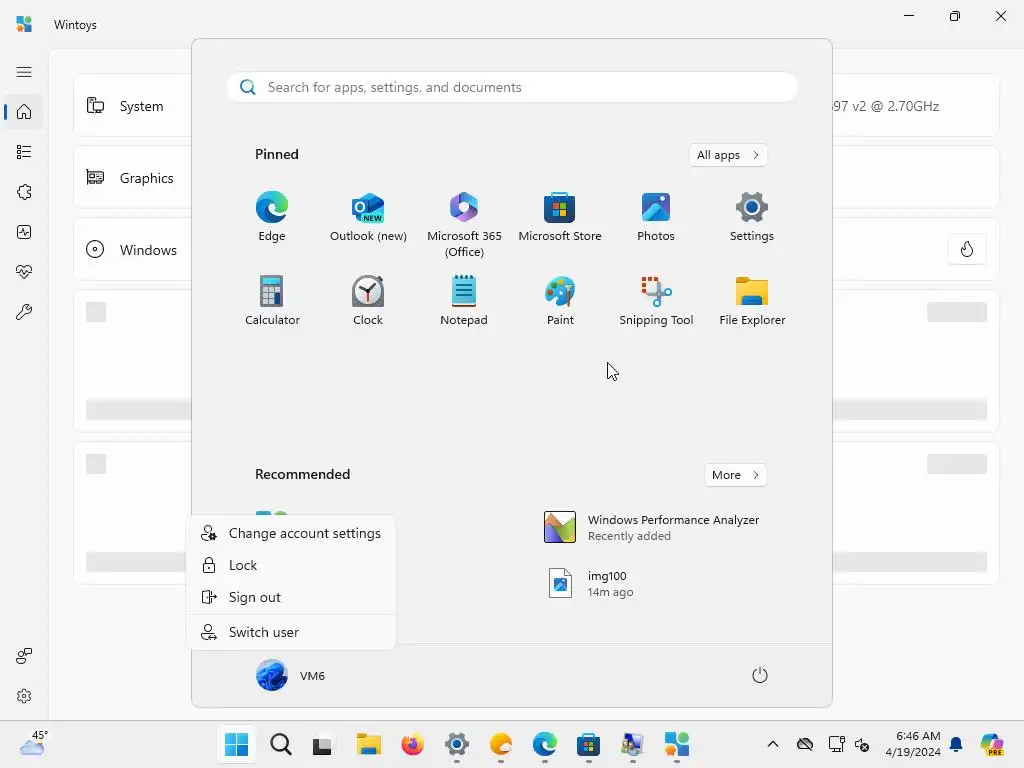
Task: Click the flame icon button in Wintoys
Action: coord(967,249)
